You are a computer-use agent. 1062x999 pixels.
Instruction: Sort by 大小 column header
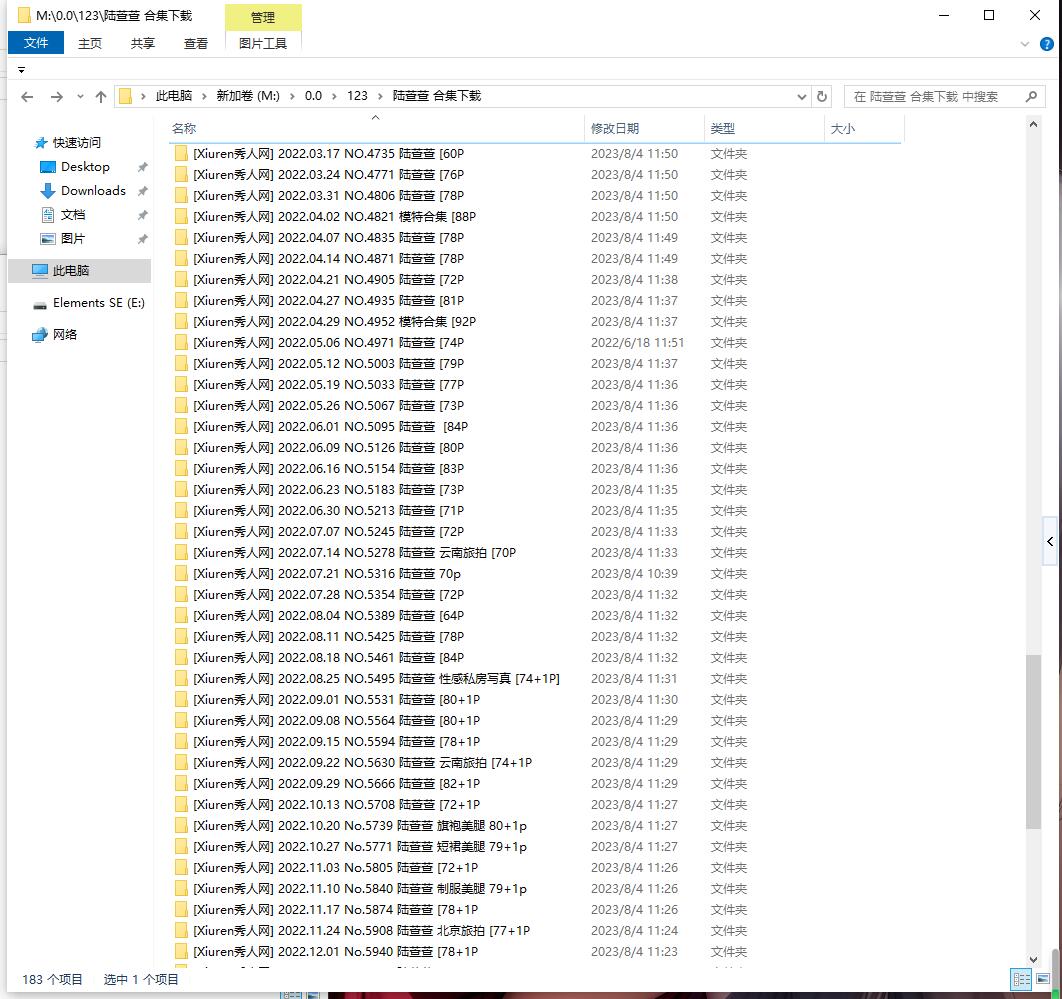864,129
